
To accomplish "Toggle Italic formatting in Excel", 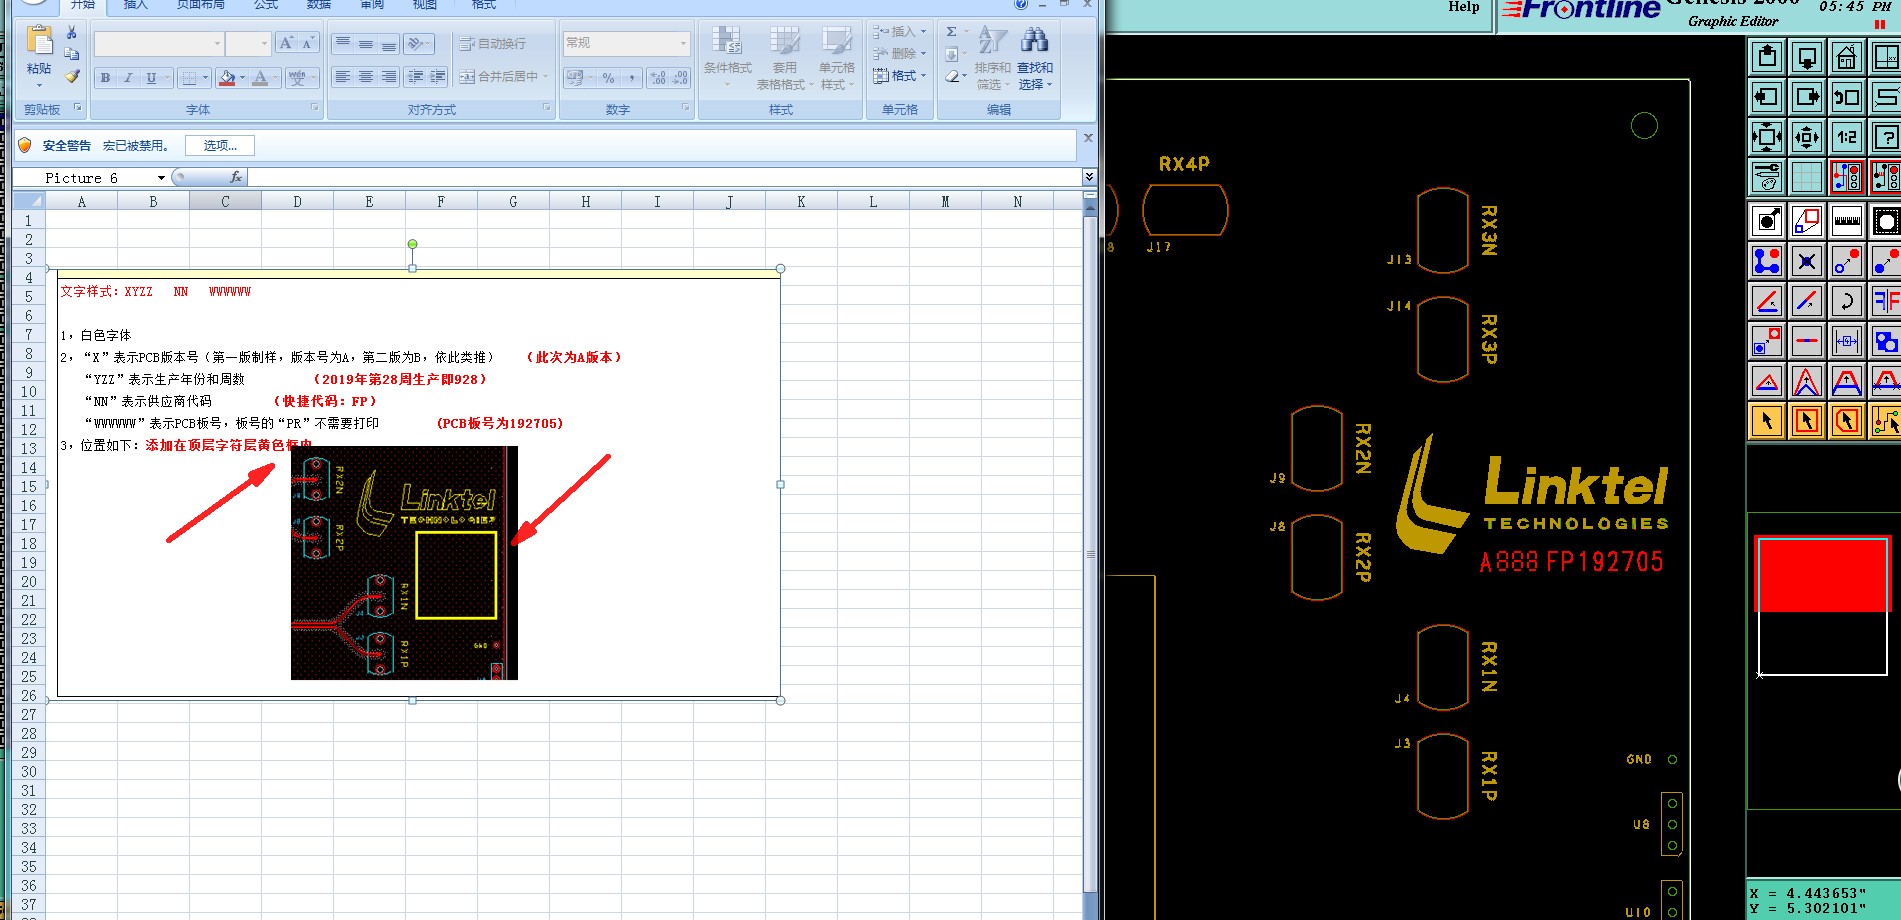I will click(x=128, y=77).
